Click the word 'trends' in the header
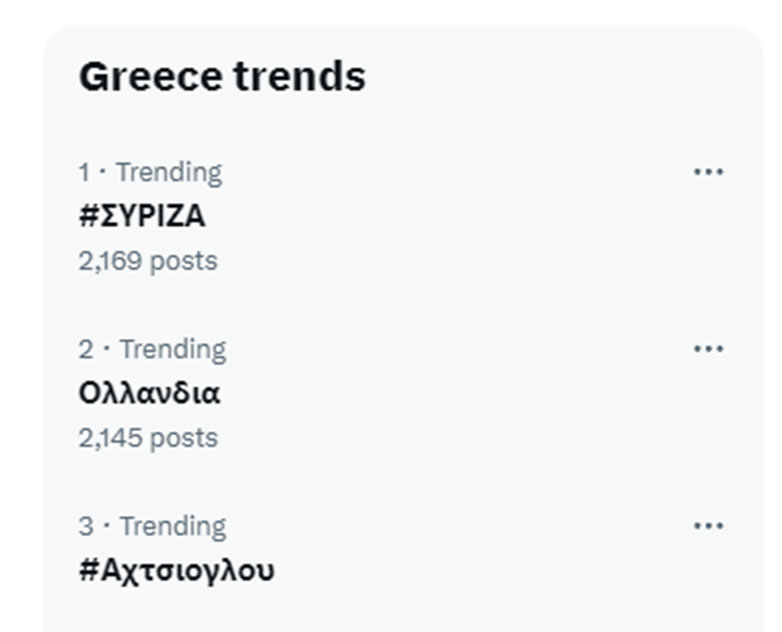782x632 pixels. coord(299,76)
